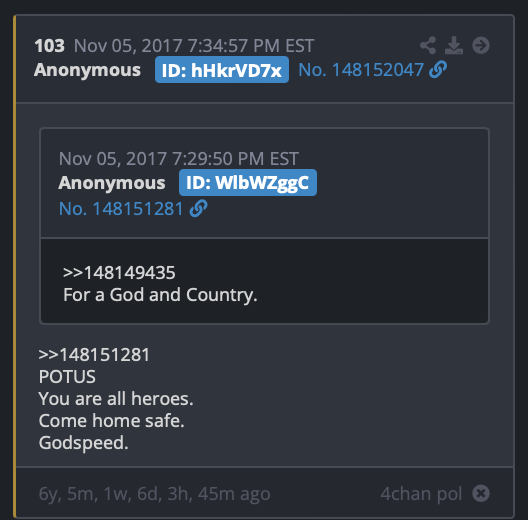Click the >>148151281 reply reference in body
This screenshot has height=520, width=528.
(94, 355)
